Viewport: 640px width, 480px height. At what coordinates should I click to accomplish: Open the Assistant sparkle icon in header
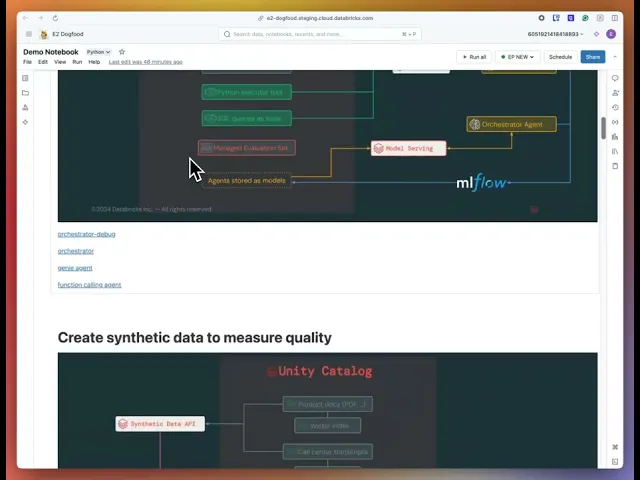[x=596, y=34]
